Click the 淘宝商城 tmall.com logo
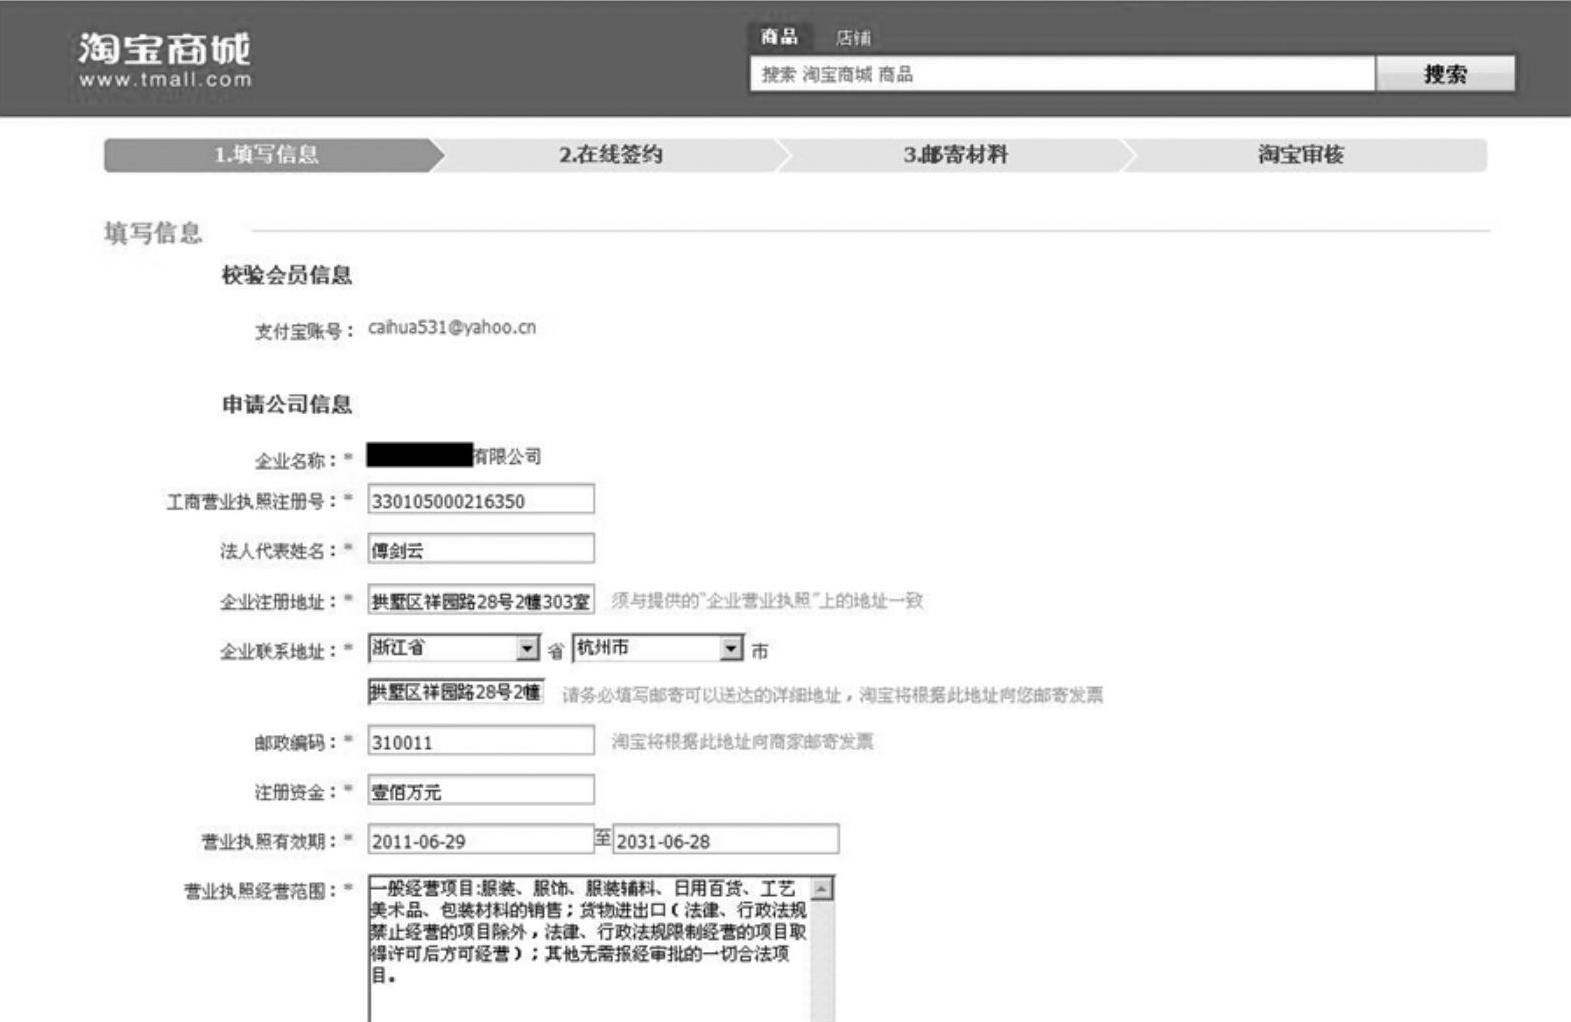Screen dimensions: 1571x1022 (165, 61)
